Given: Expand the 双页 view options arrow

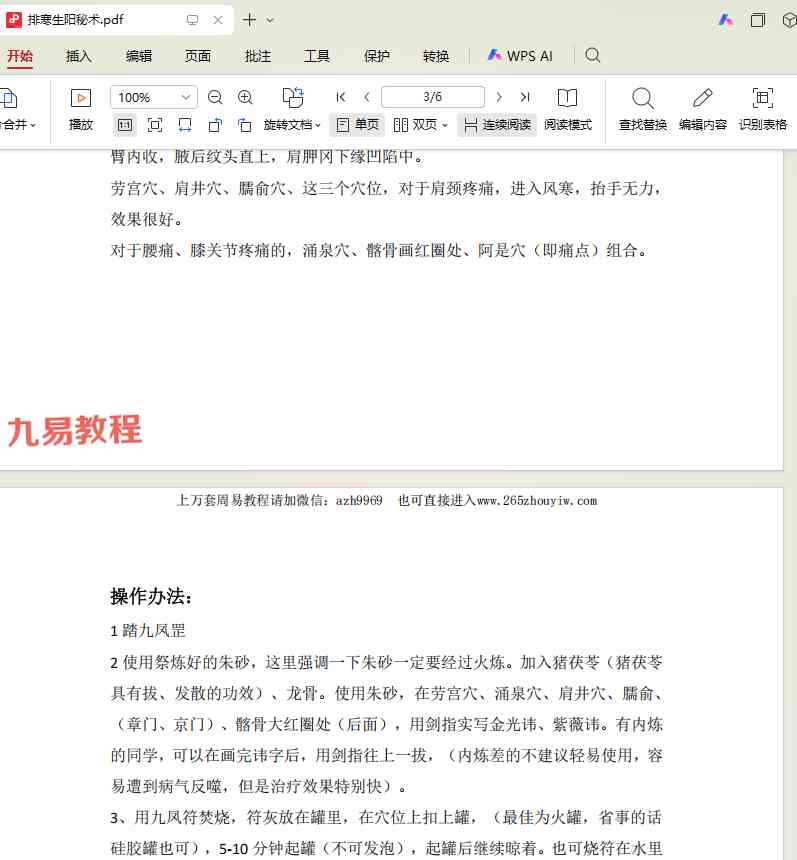Looking at the screenshot, I should (x=445, y=126).
